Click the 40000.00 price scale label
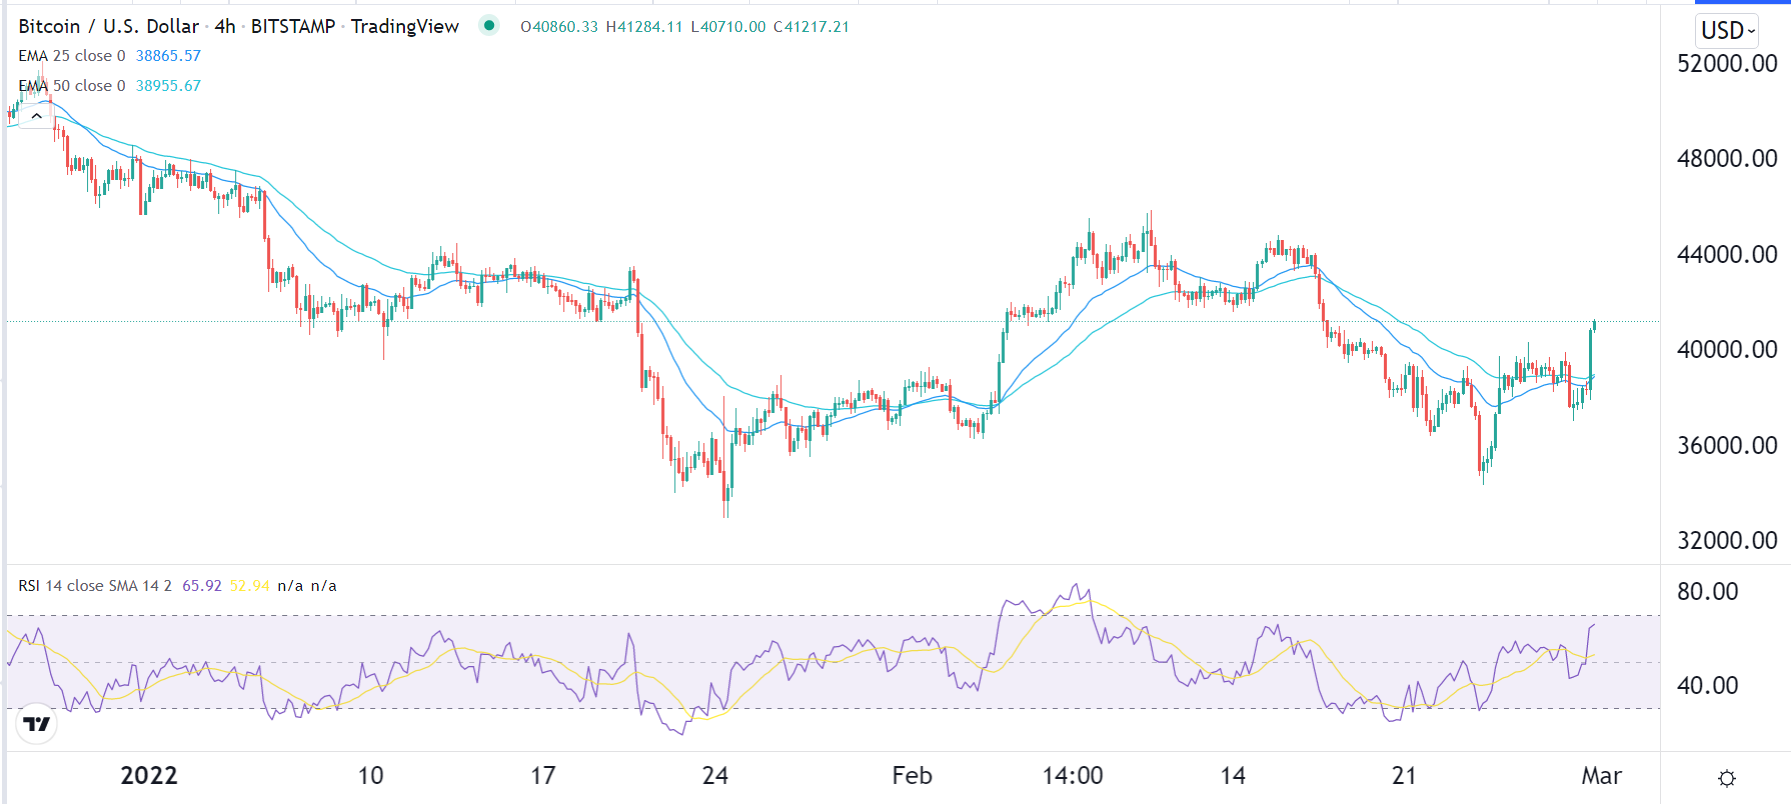This screenshot has width=1791, height=804. tap(1727, 350)
